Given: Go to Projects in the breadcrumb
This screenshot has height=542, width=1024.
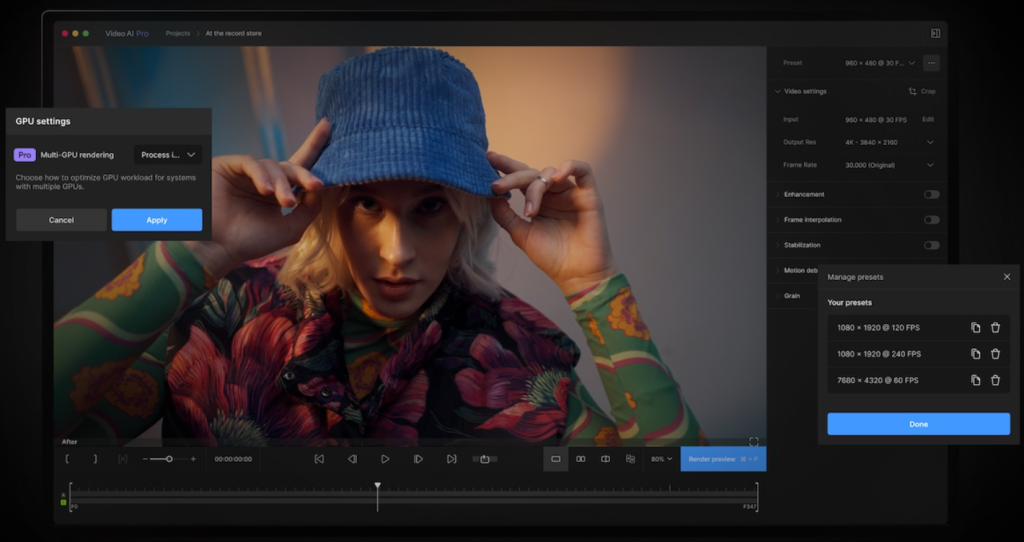Looking at the screenshot, I should pyautogui.click(x=178, y=33).
